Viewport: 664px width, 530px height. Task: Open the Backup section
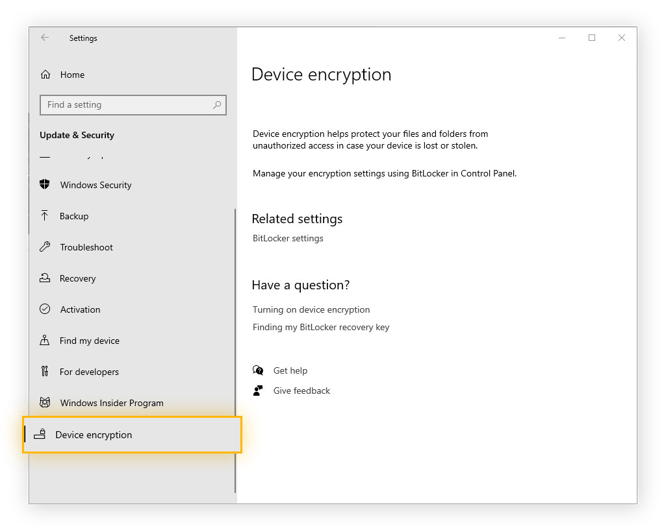[x=74, y=216]
